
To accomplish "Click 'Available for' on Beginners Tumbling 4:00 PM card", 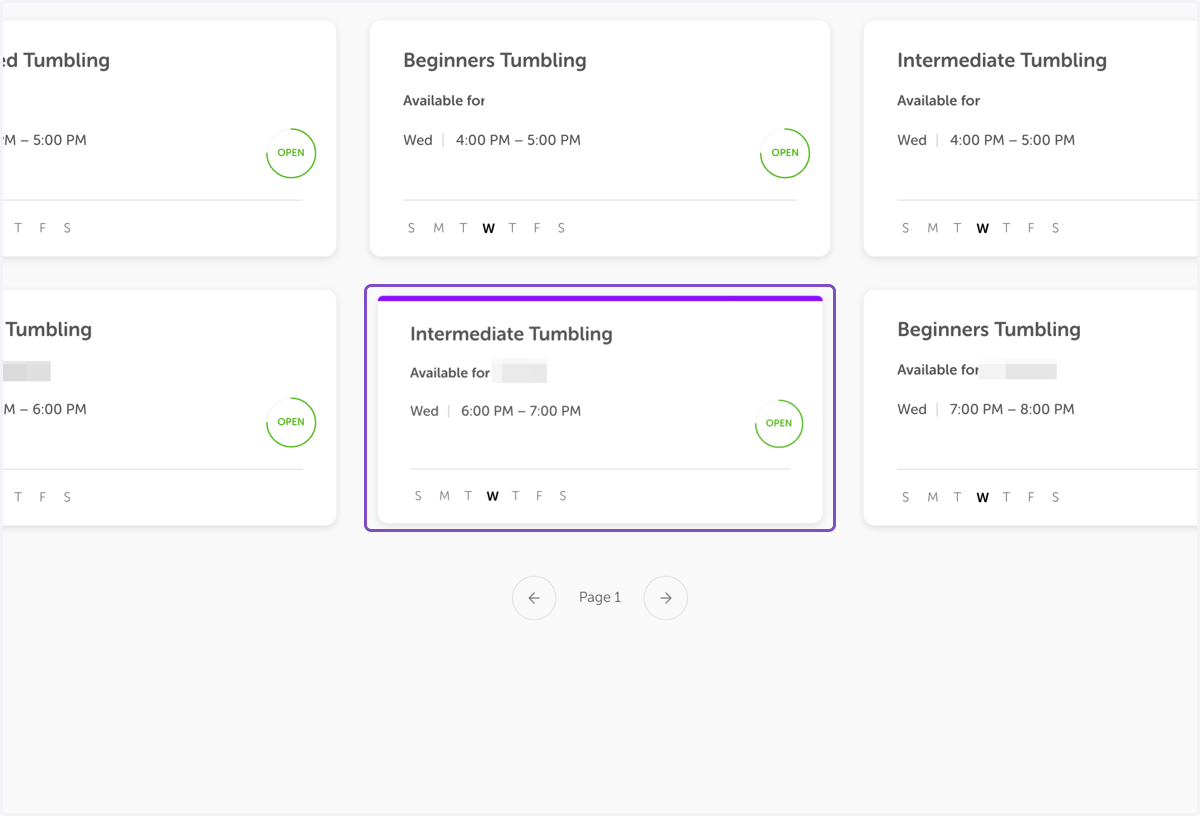I will 444,100.
